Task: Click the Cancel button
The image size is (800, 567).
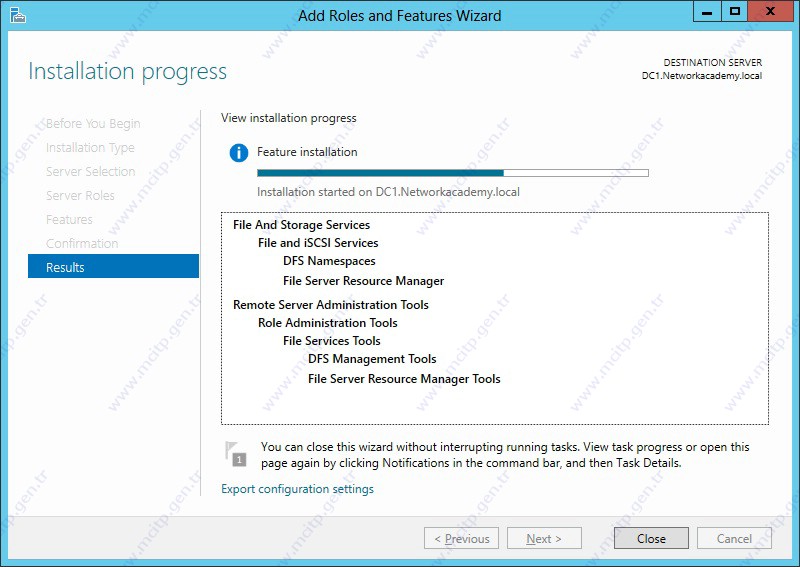Action: pos(734,538)
